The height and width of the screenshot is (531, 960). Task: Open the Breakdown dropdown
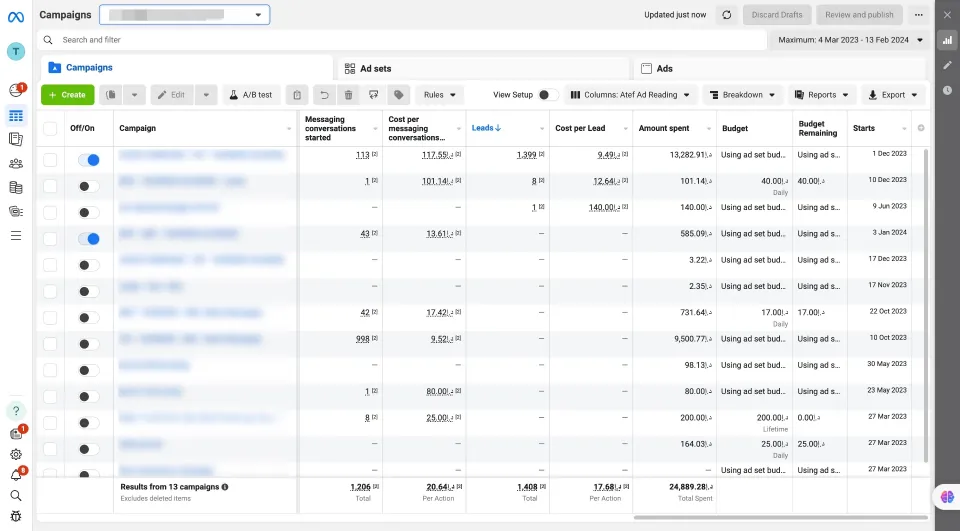(742, 95)
